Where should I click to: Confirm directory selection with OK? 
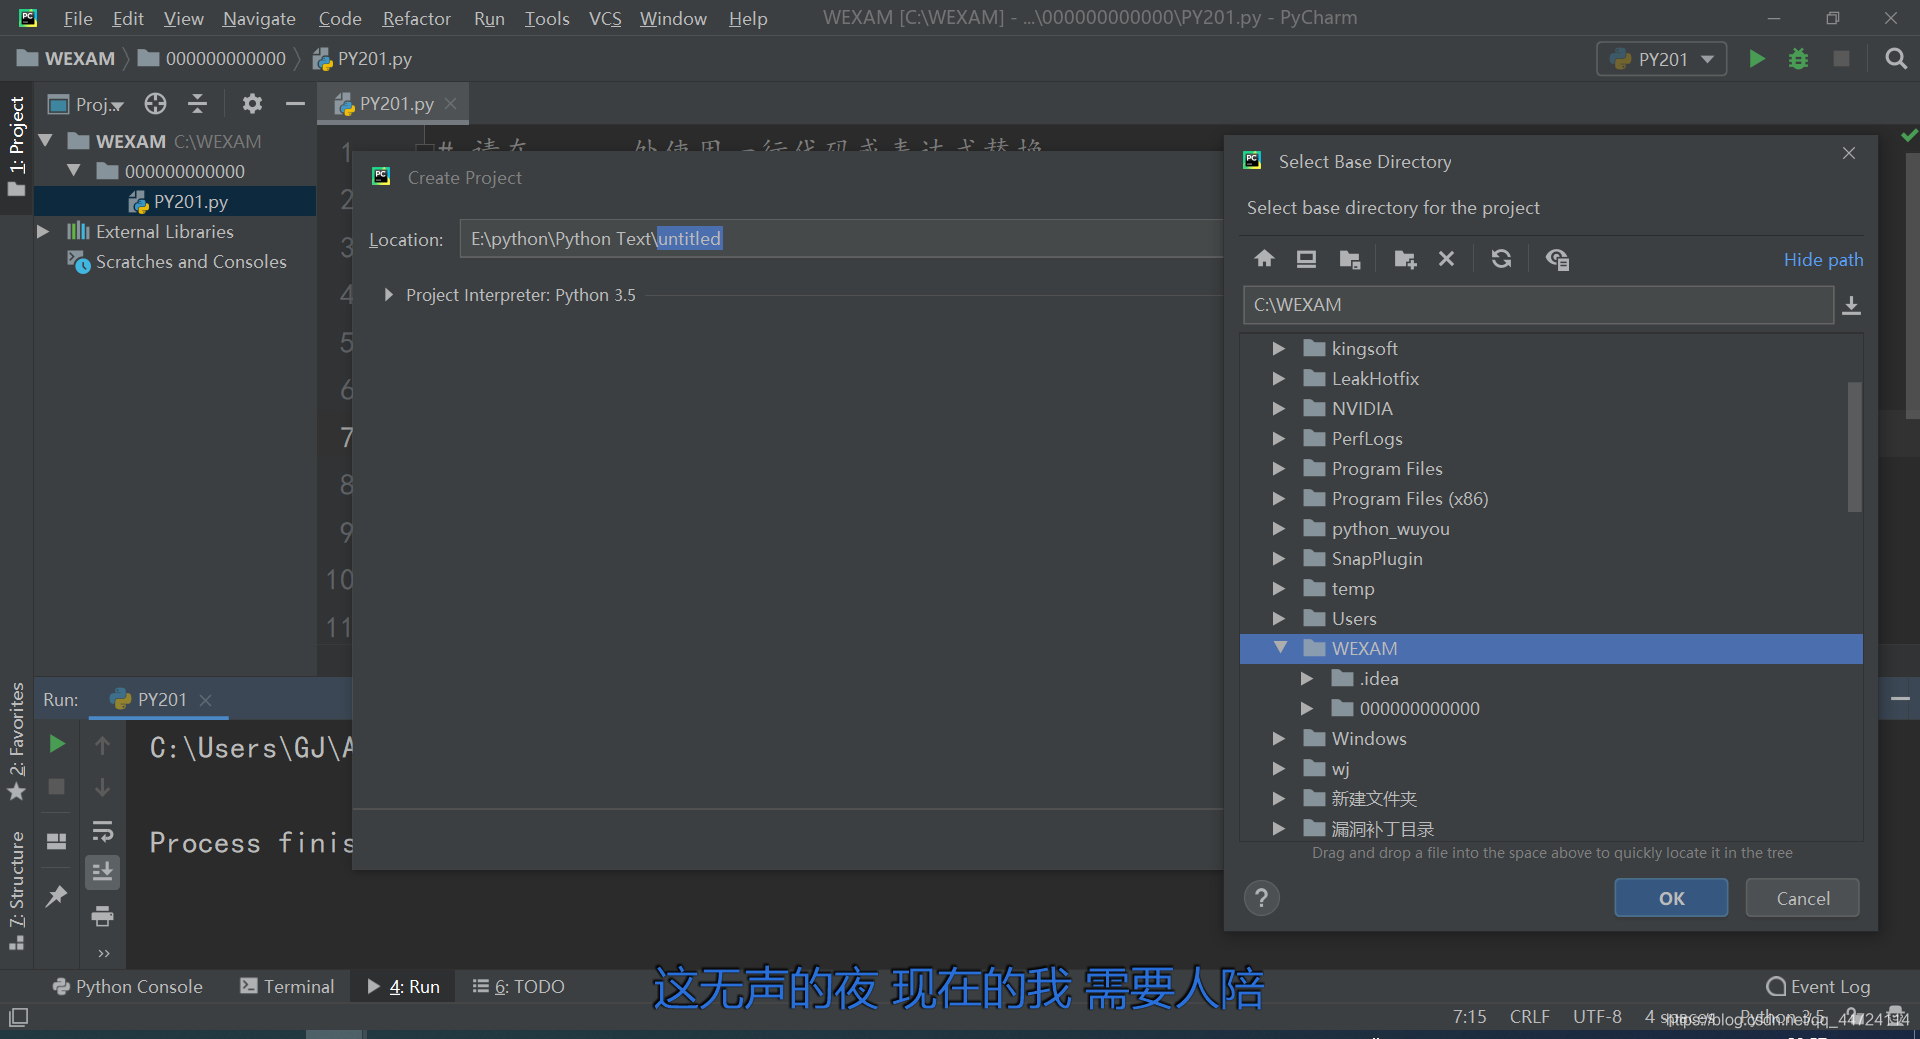point(1671,898)
